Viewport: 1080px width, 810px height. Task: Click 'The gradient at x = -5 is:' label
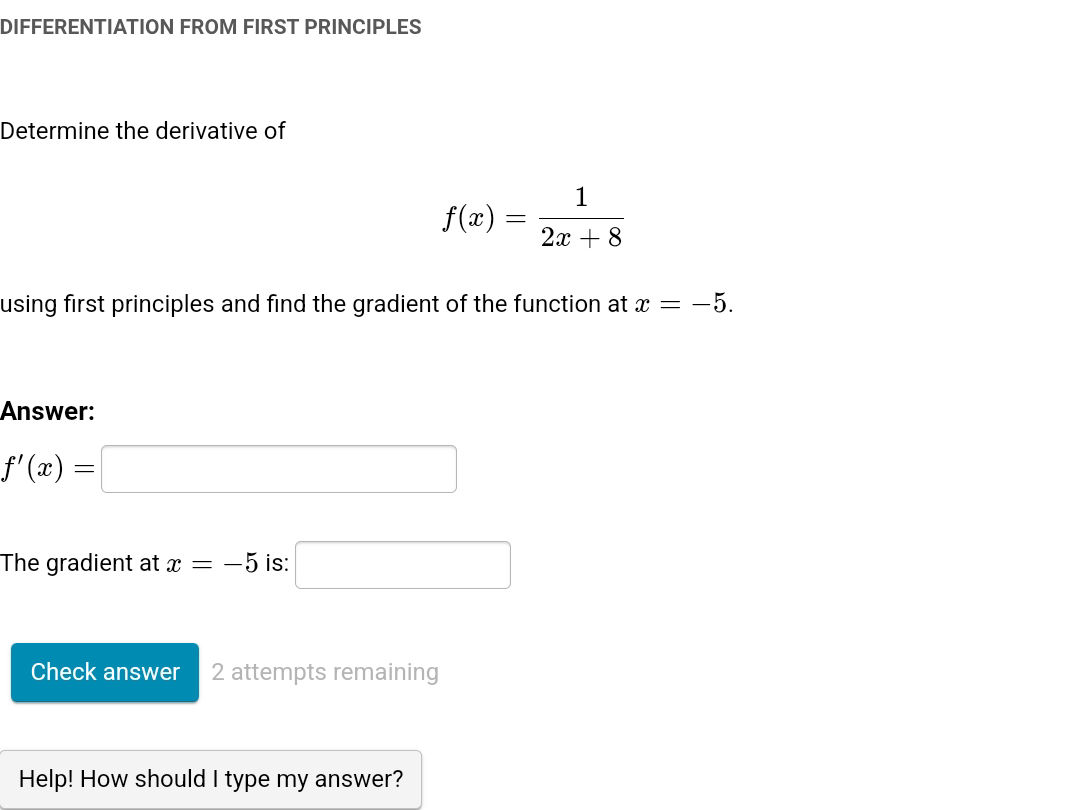coord(145,563)
